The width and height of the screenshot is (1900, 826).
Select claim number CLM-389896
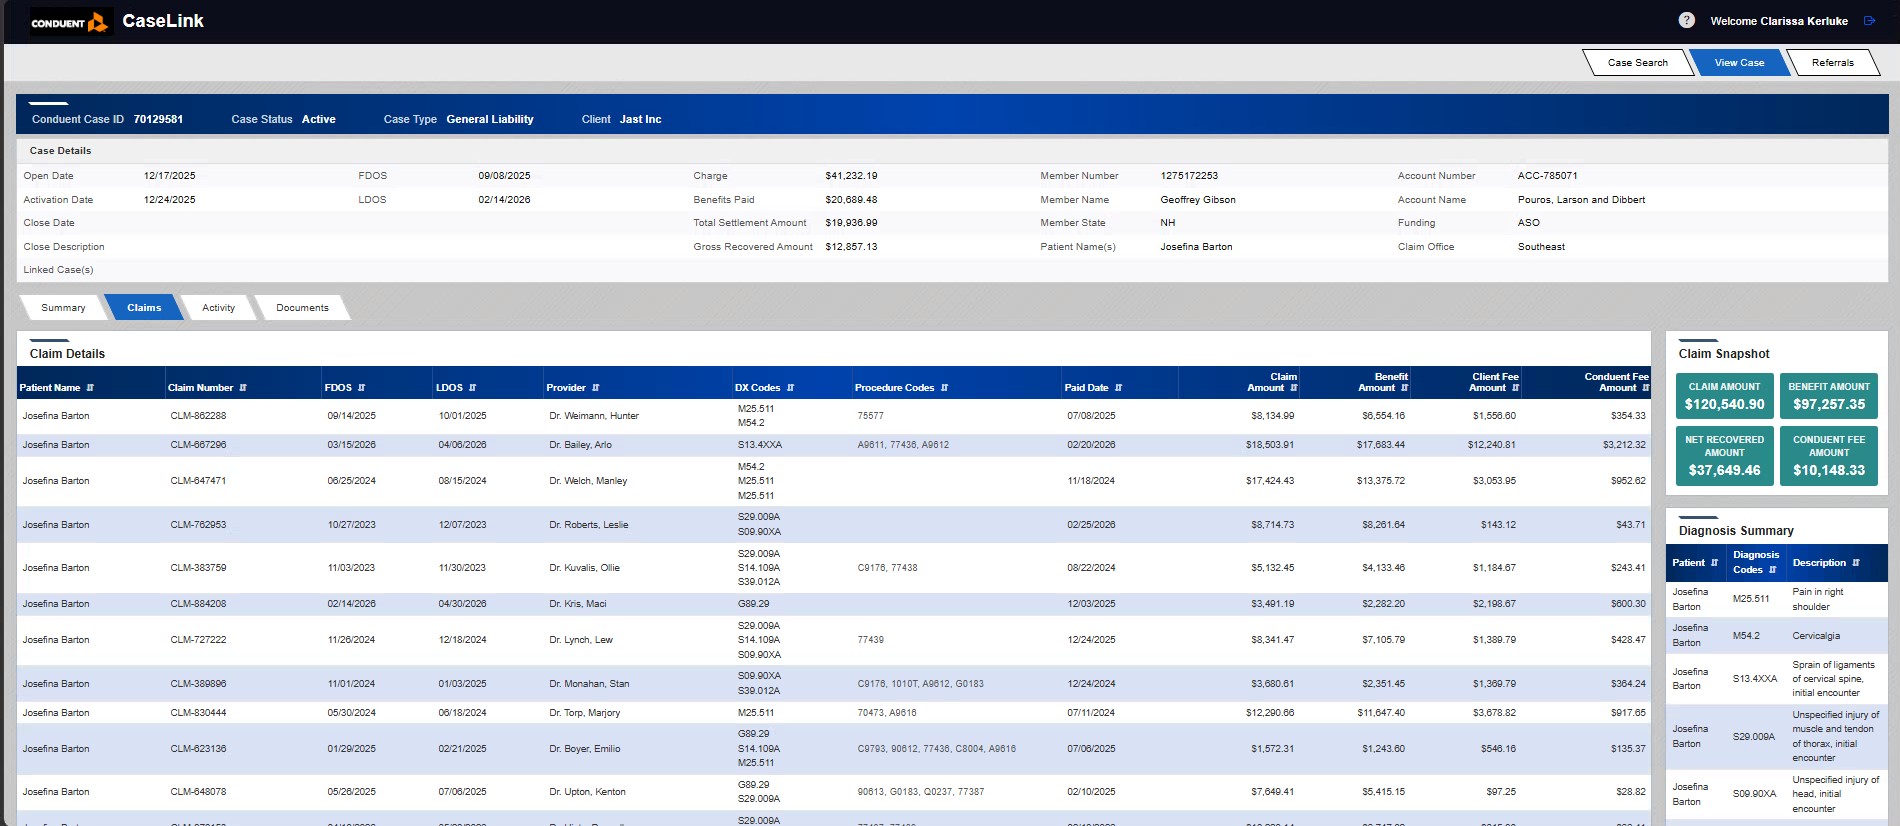click(x=198, y=684)
